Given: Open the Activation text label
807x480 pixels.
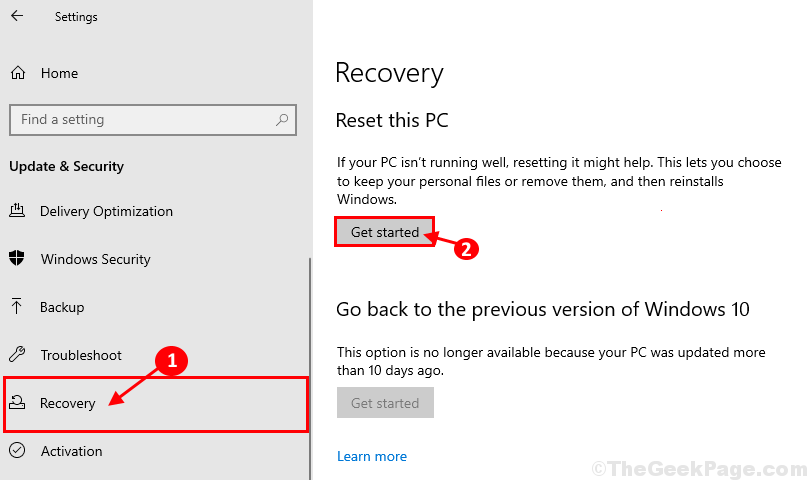Looking at the screenshot, I should tap(72, 451).
